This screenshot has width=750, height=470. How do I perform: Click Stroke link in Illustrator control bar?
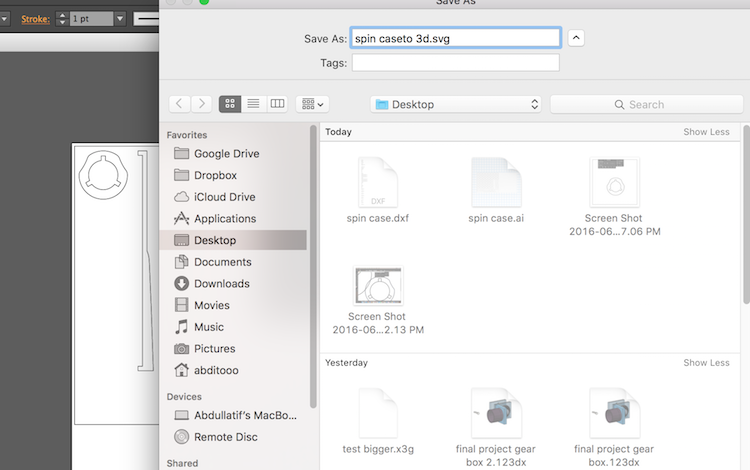click(35, 19)
